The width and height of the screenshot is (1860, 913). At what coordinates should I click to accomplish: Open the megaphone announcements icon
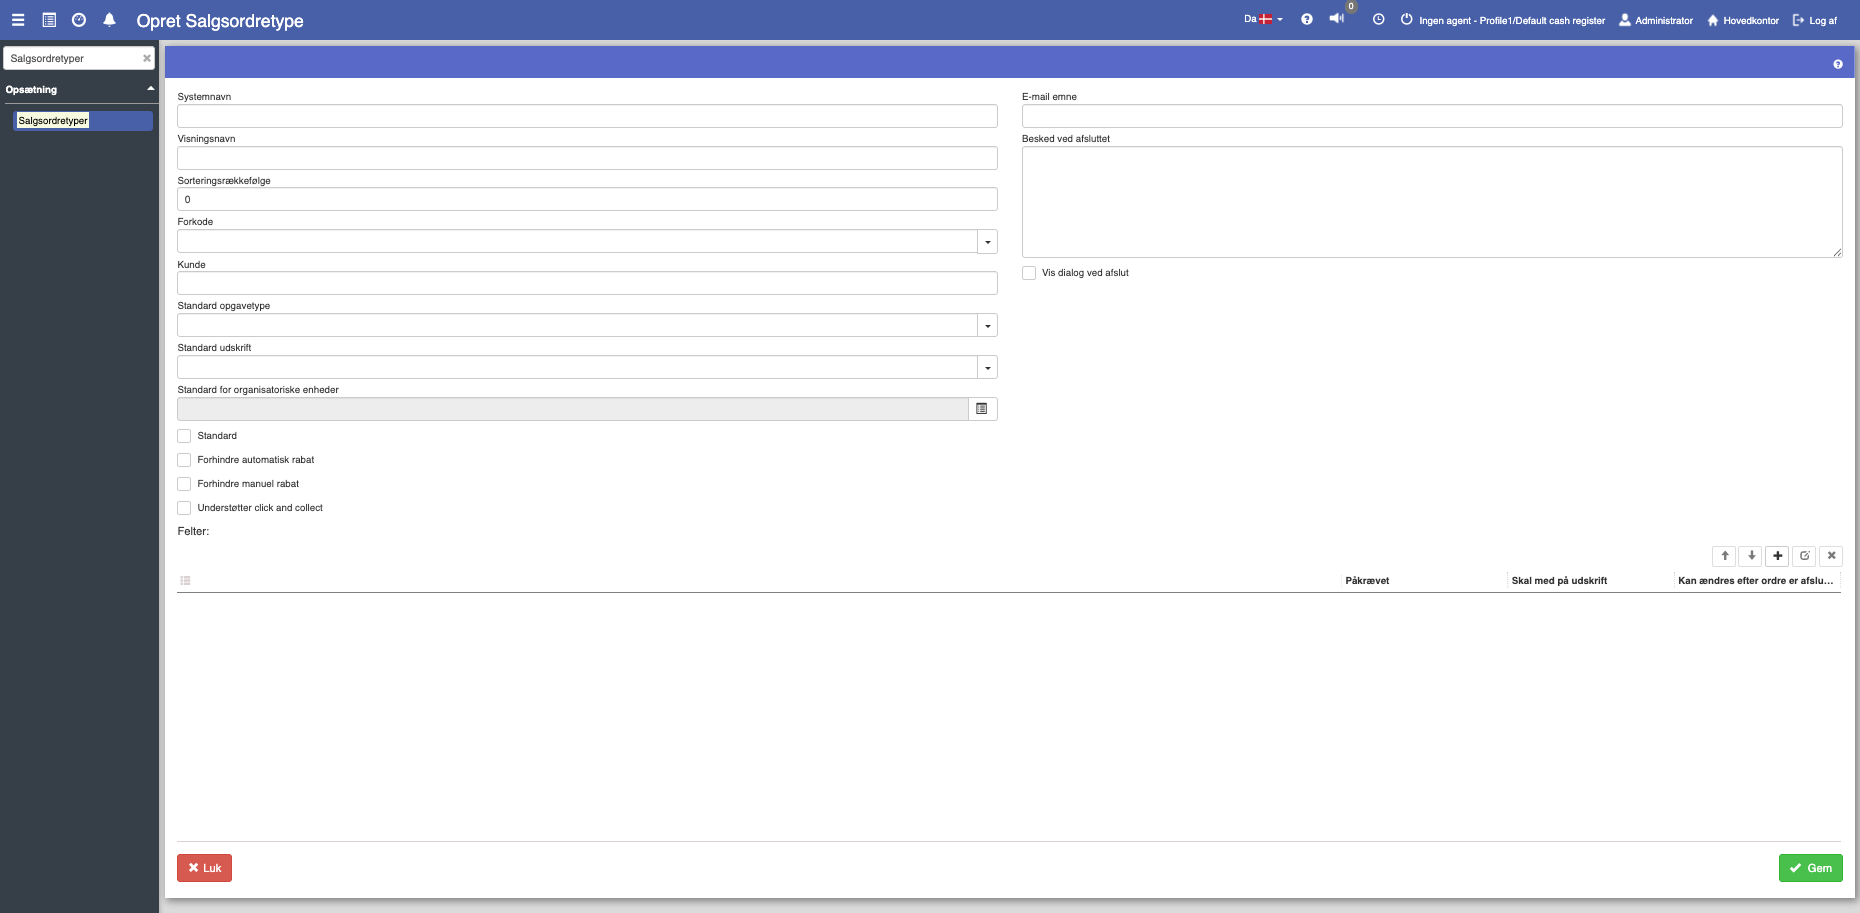pos(1337,19)
